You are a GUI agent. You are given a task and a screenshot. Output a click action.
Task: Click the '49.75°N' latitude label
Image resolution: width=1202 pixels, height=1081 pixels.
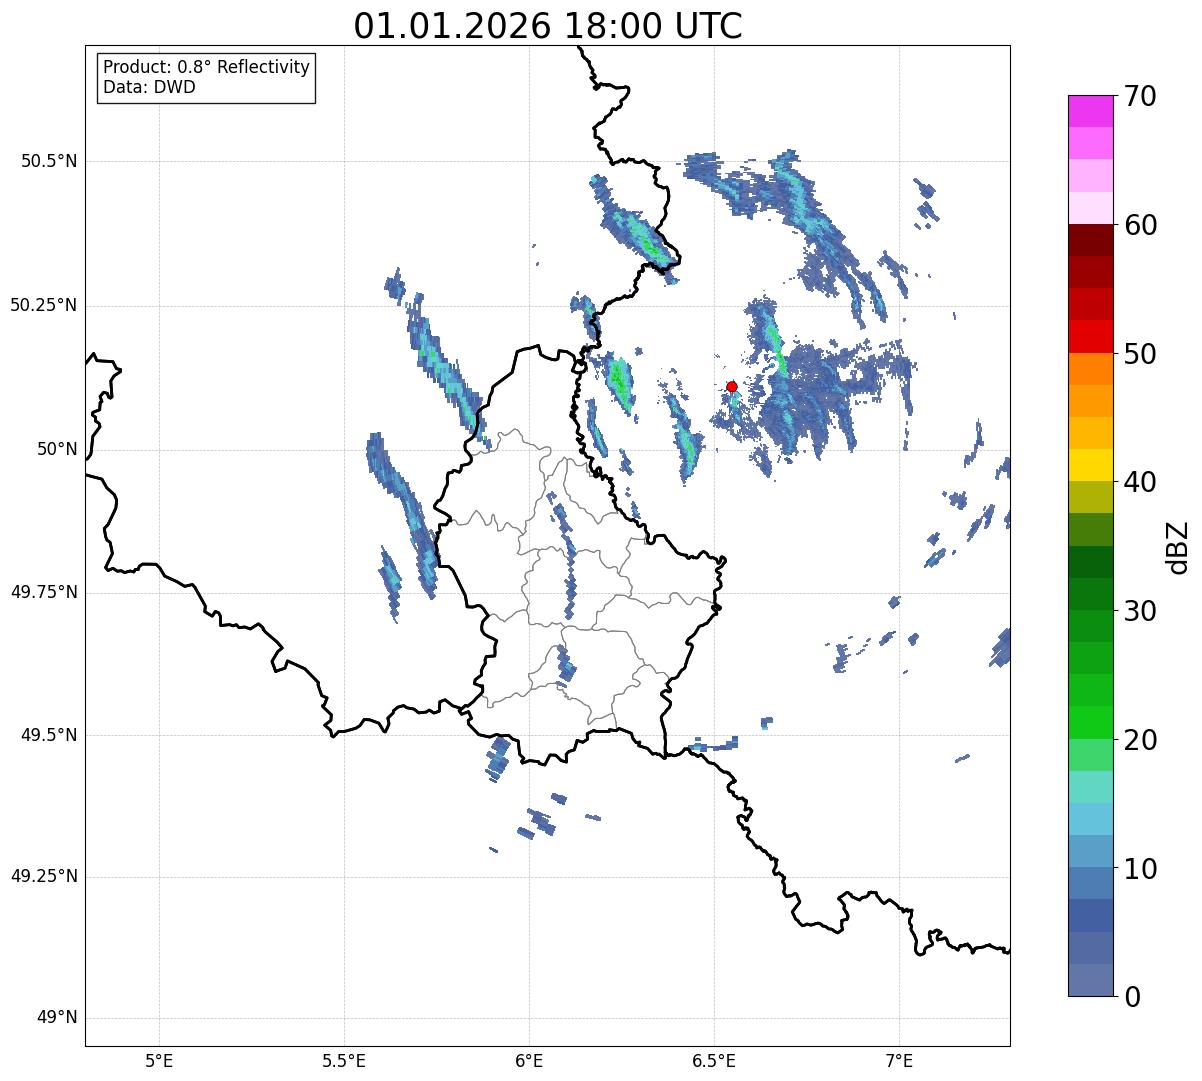pos(43,592)
